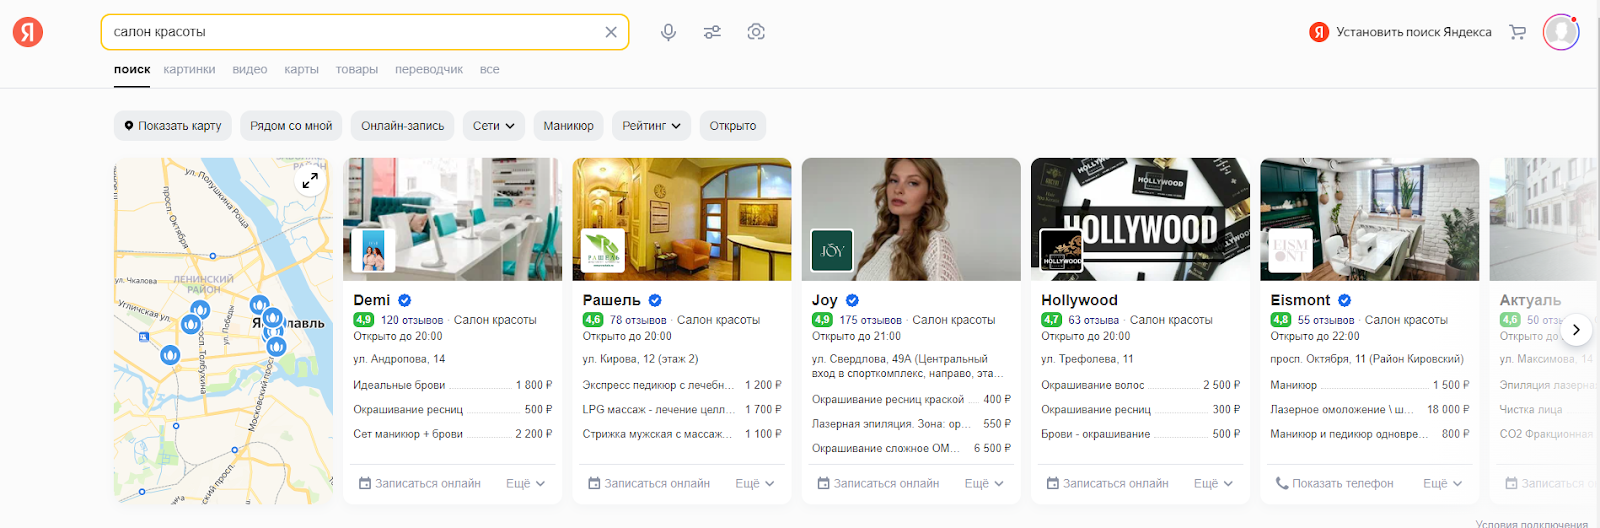Click 'Записаться онлайн' on Рашель card
The image size is (1600, 528).
point(649,484)
